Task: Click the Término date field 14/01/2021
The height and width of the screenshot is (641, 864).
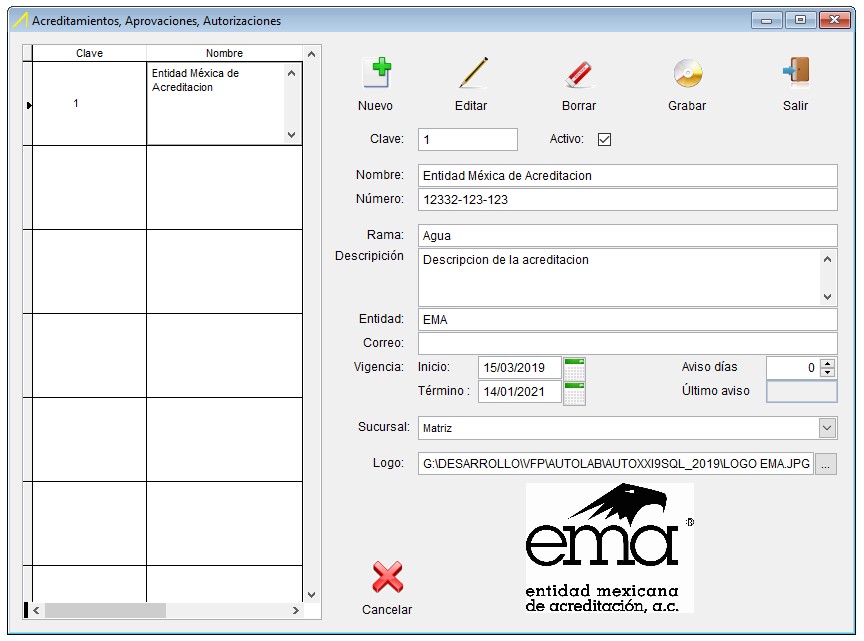Action: click(x=520, y=392)
